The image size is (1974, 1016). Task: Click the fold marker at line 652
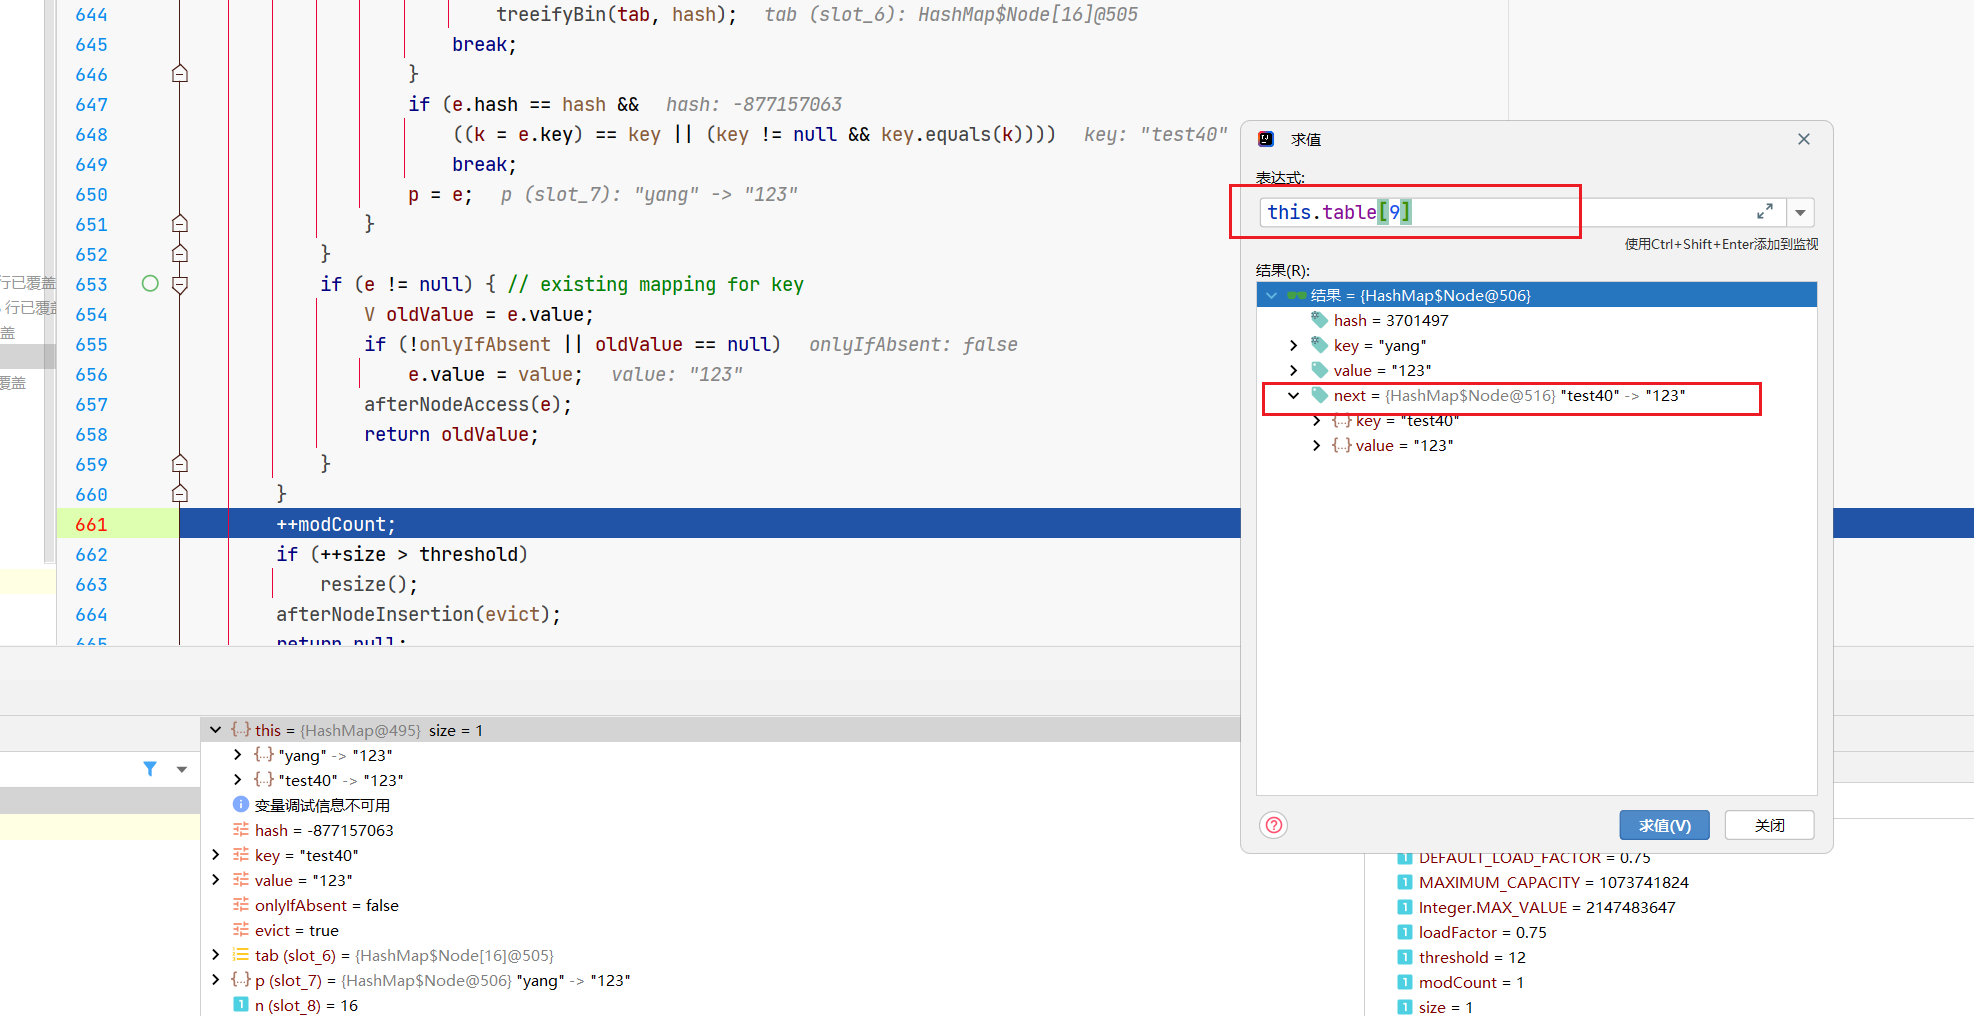180,254
